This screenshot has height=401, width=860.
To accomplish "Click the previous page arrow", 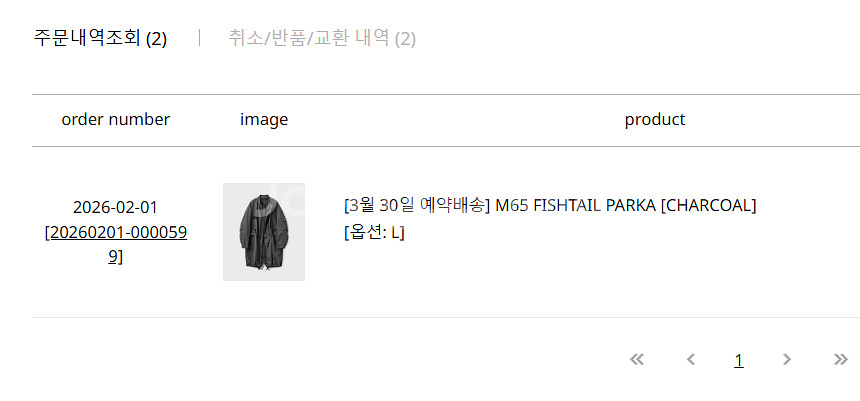I will point(690,360).
